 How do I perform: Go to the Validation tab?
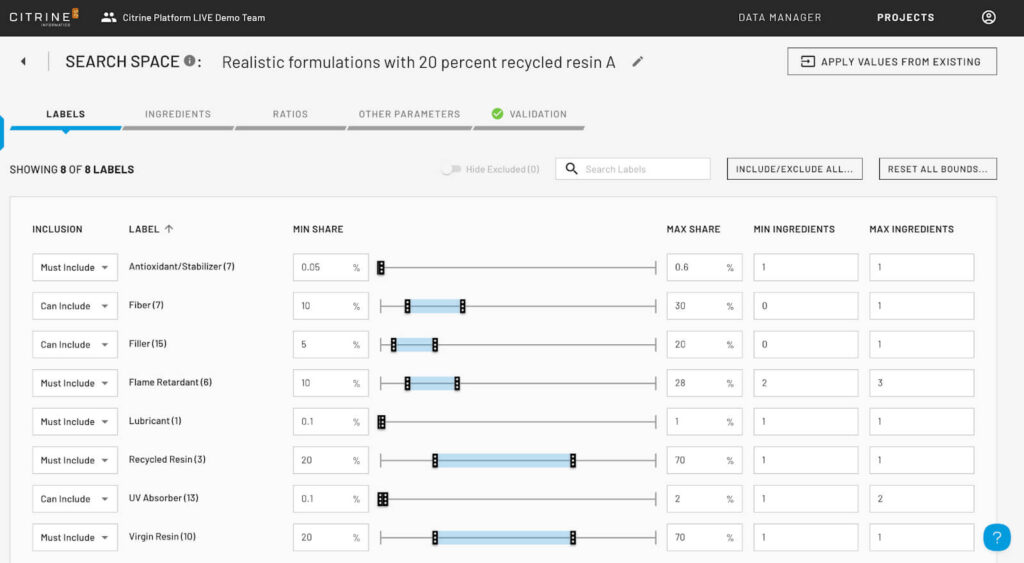[x=529, y=114]
